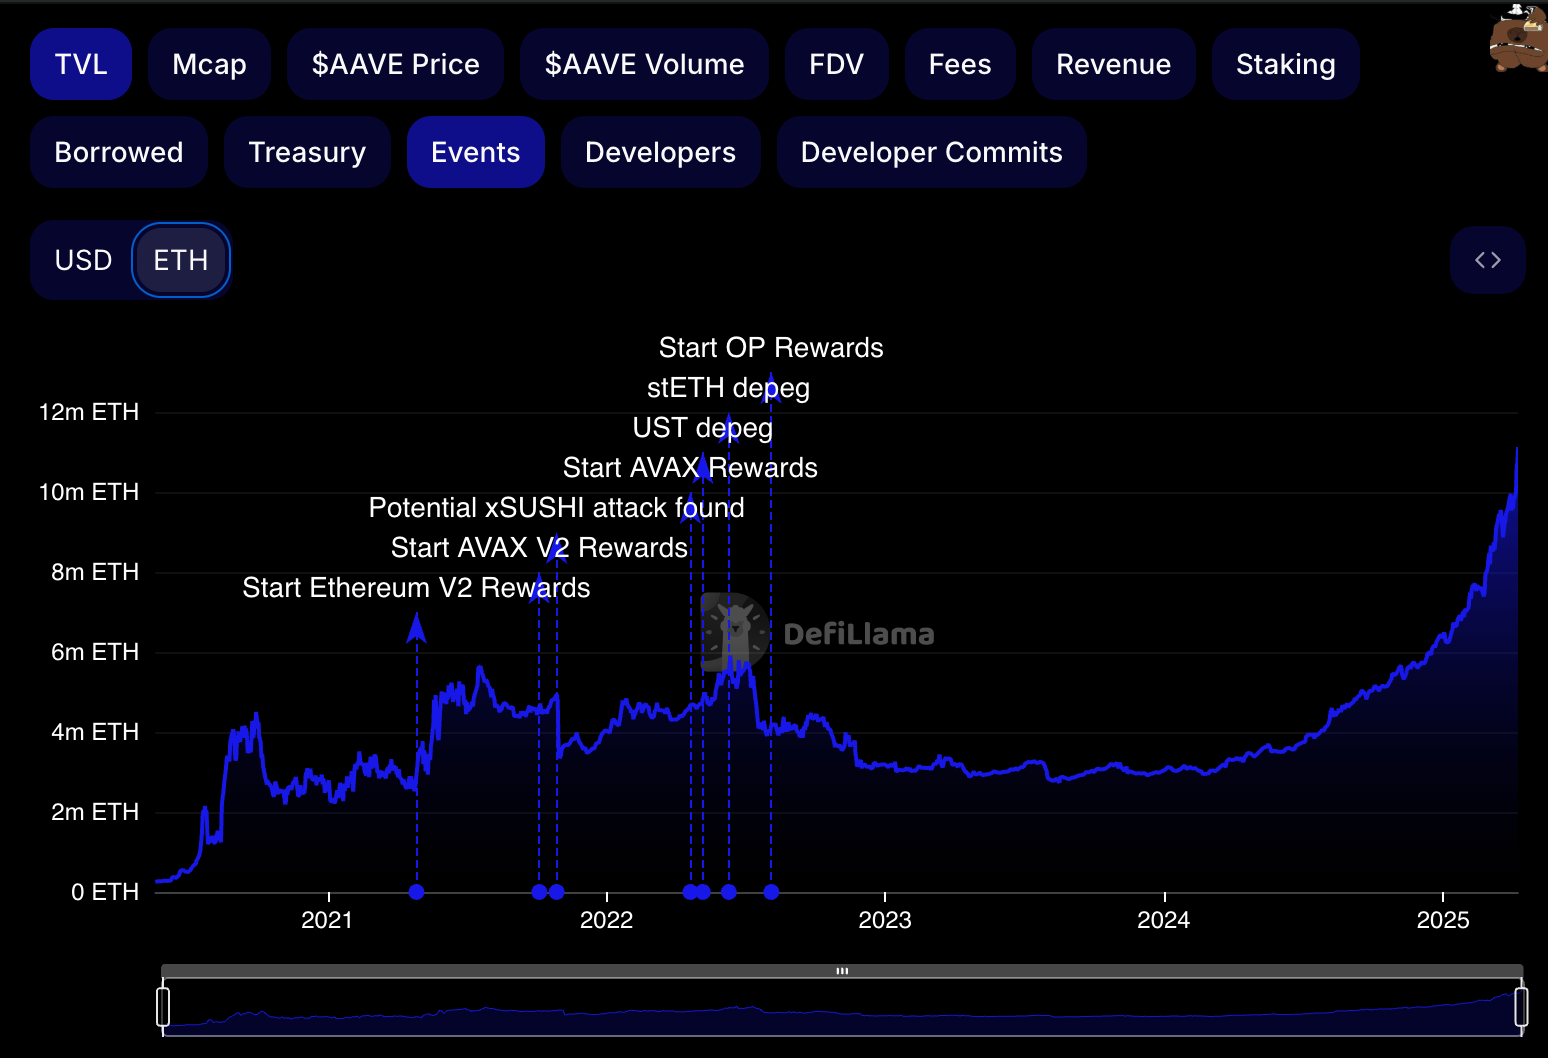Click the Potential xSUSHI attack found label
Image resolution: width=1548 pixels, height=1058 pixels.
click(556, 508)
